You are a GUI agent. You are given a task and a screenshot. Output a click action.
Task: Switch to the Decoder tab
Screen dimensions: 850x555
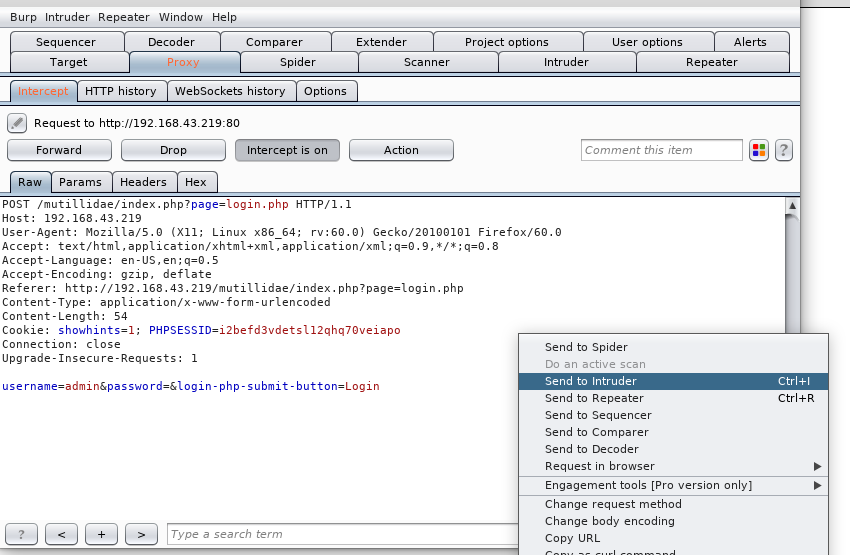click(171, 42)
